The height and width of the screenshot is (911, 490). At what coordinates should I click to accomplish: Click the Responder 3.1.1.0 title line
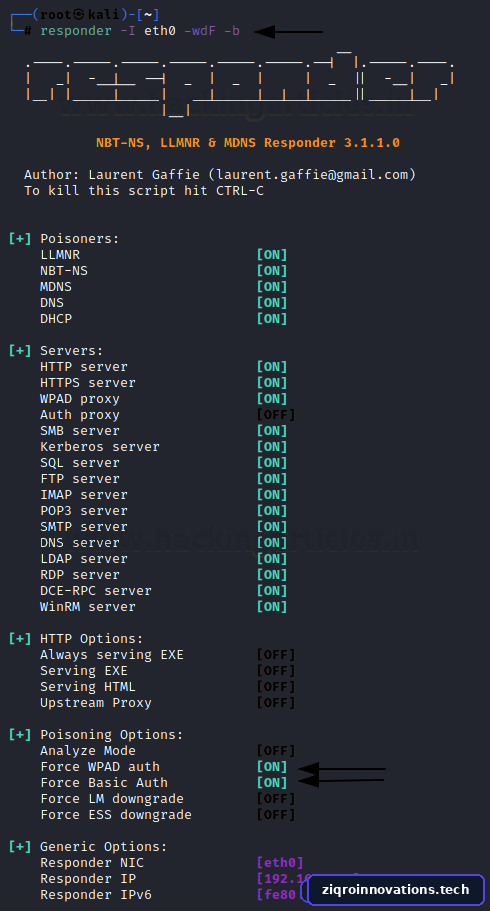248,143
